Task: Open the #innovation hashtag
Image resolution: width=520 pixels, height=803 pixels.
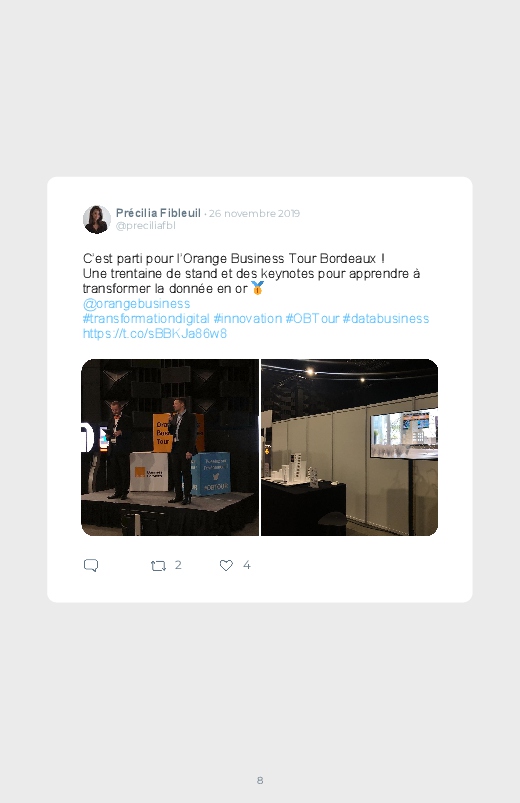Action: click(x=247, y=319)
